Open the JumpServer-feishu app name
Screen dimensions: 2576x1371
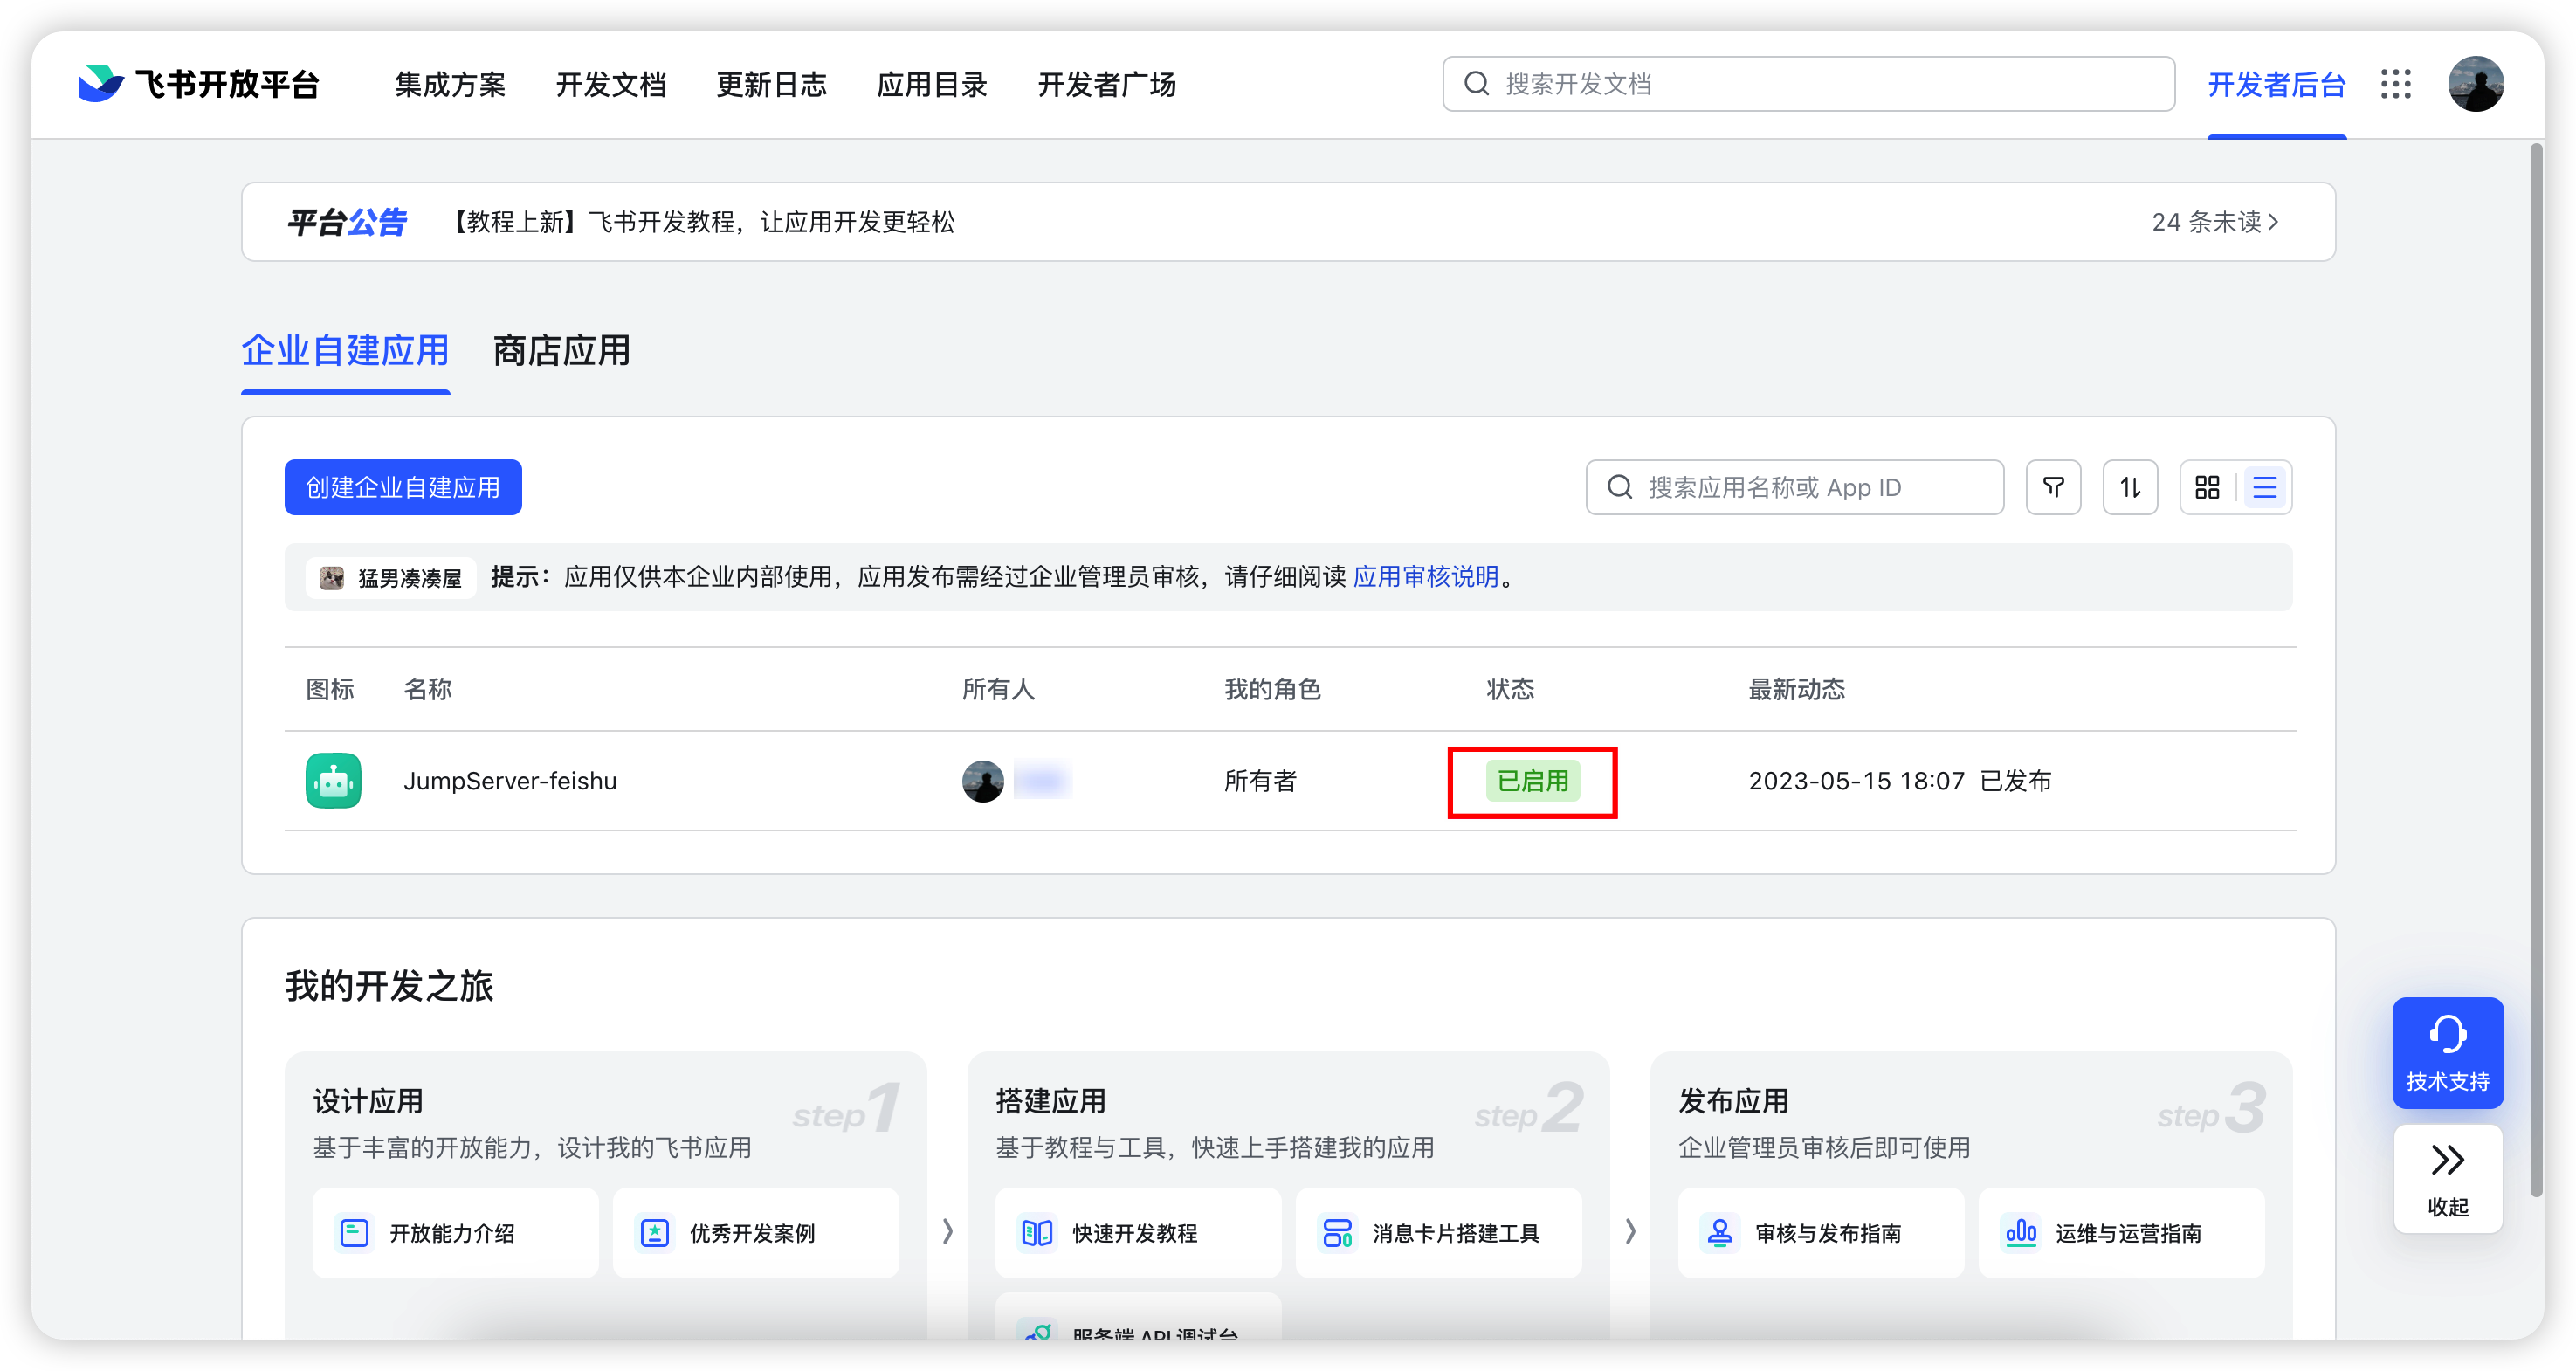click(x=509, y=781)
